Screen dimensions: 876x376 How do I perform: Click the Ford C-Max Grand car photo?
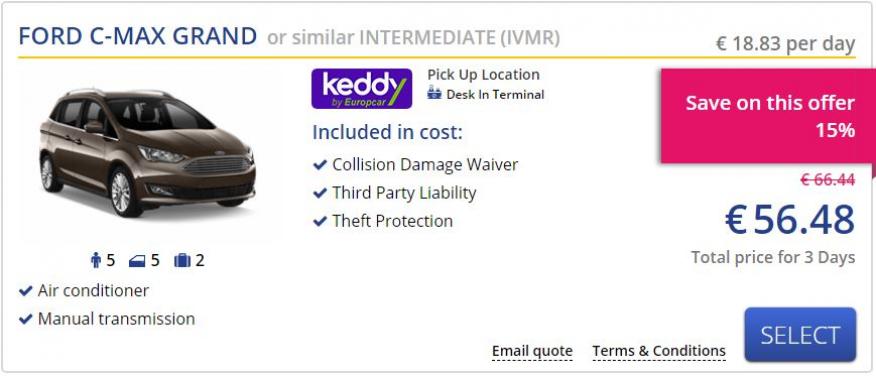(147, 153)
